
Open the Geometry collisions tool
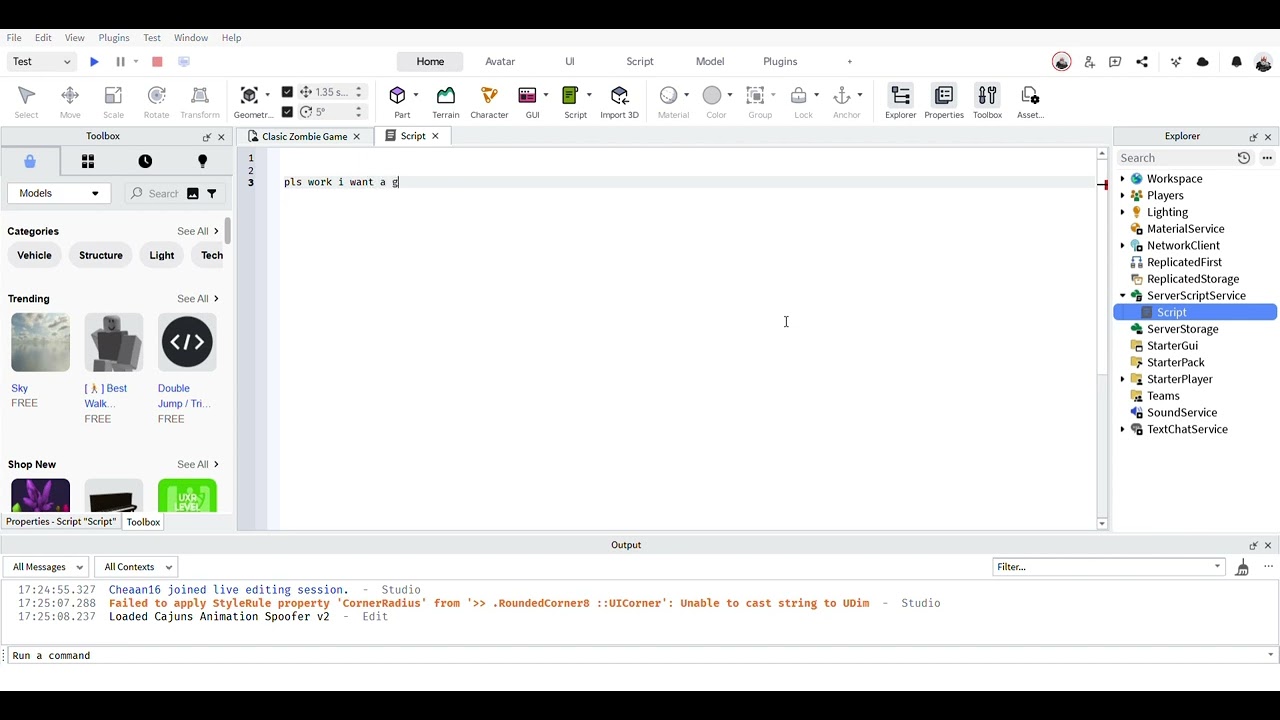[251, 102]
